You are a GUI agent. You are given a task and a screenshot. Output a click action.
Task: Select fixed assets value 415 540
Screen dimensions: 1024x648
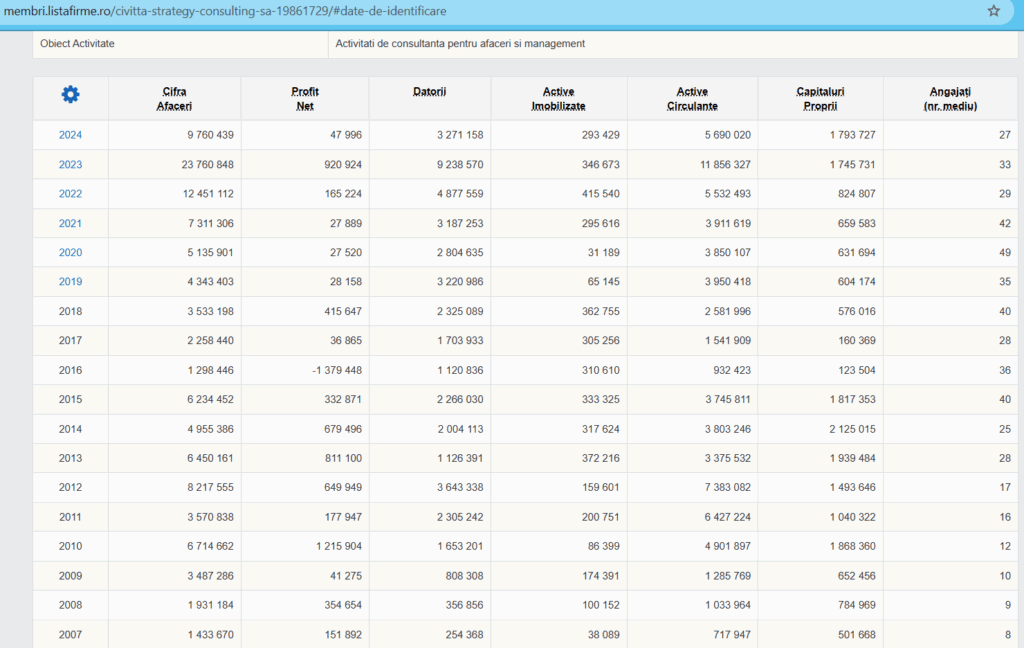click(x=601, y=194)
